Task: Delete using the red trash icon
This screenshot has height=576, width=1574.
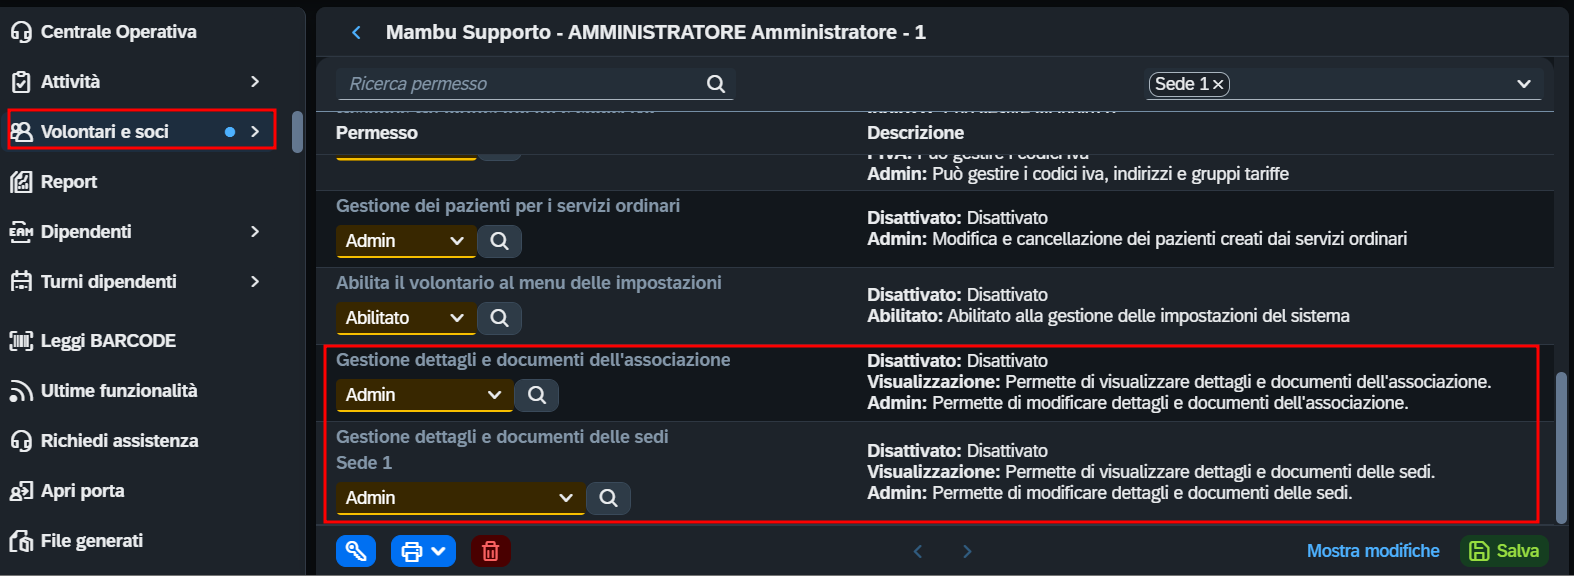Action: [x=491, y=551]
